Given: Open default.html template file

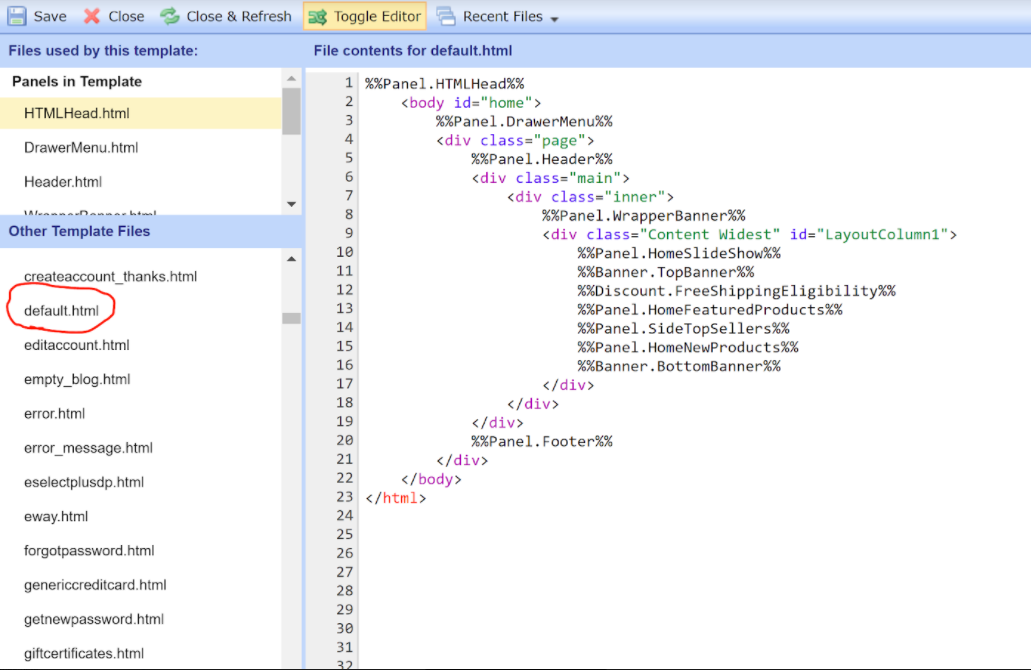Looking at the screenshot, I should click(61, 310).
